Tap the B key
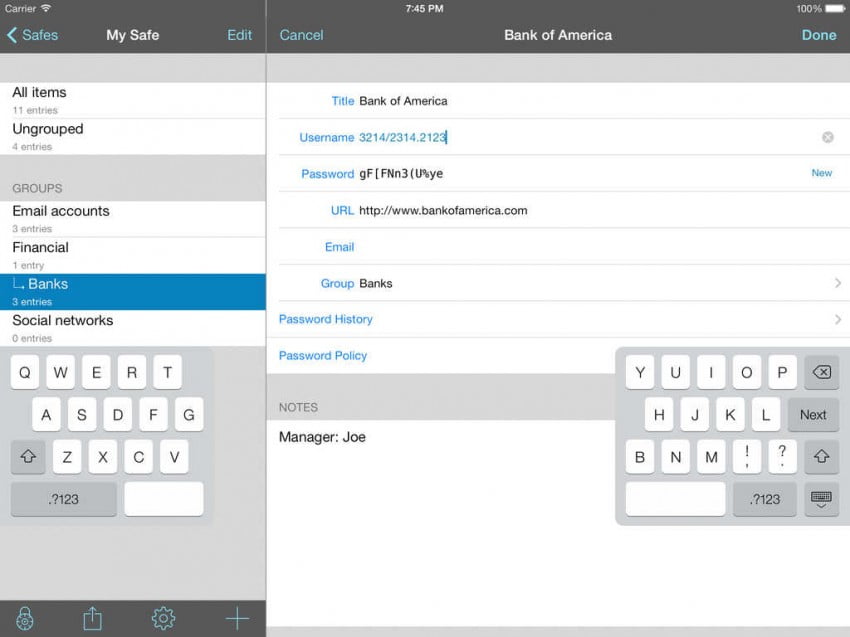Screen dimensions: 850x637 tap(640, 456)
